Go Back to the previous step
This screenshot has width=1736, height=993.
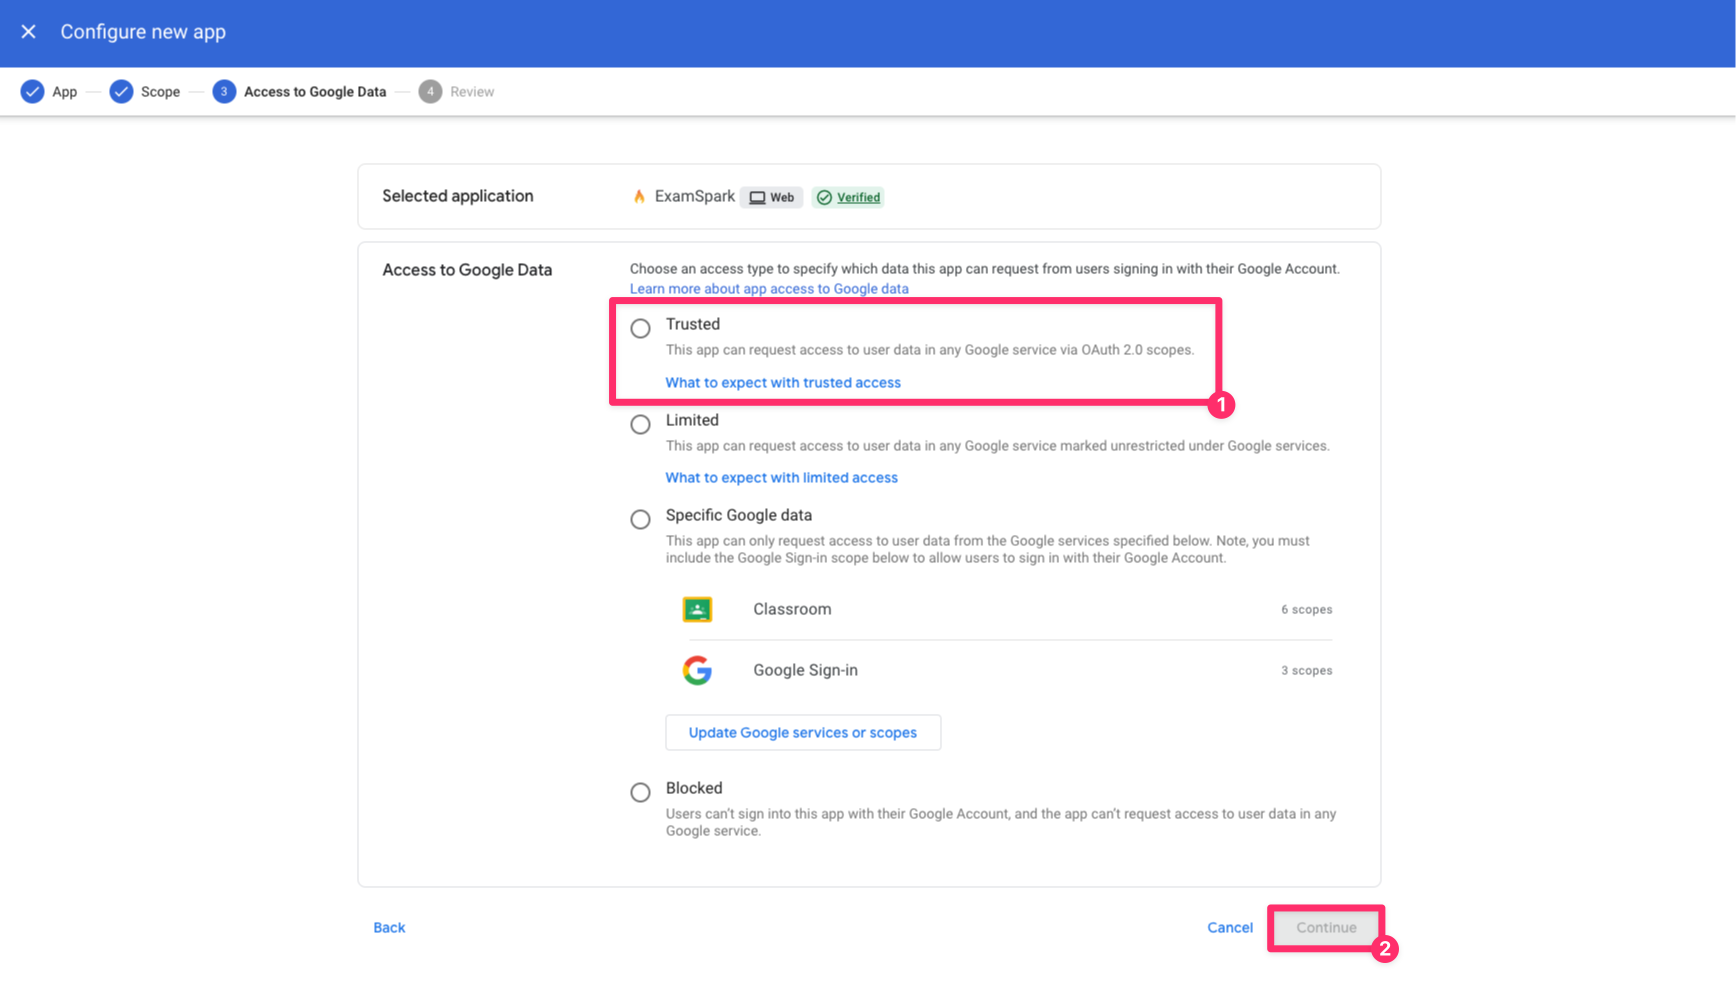[389, 928]
